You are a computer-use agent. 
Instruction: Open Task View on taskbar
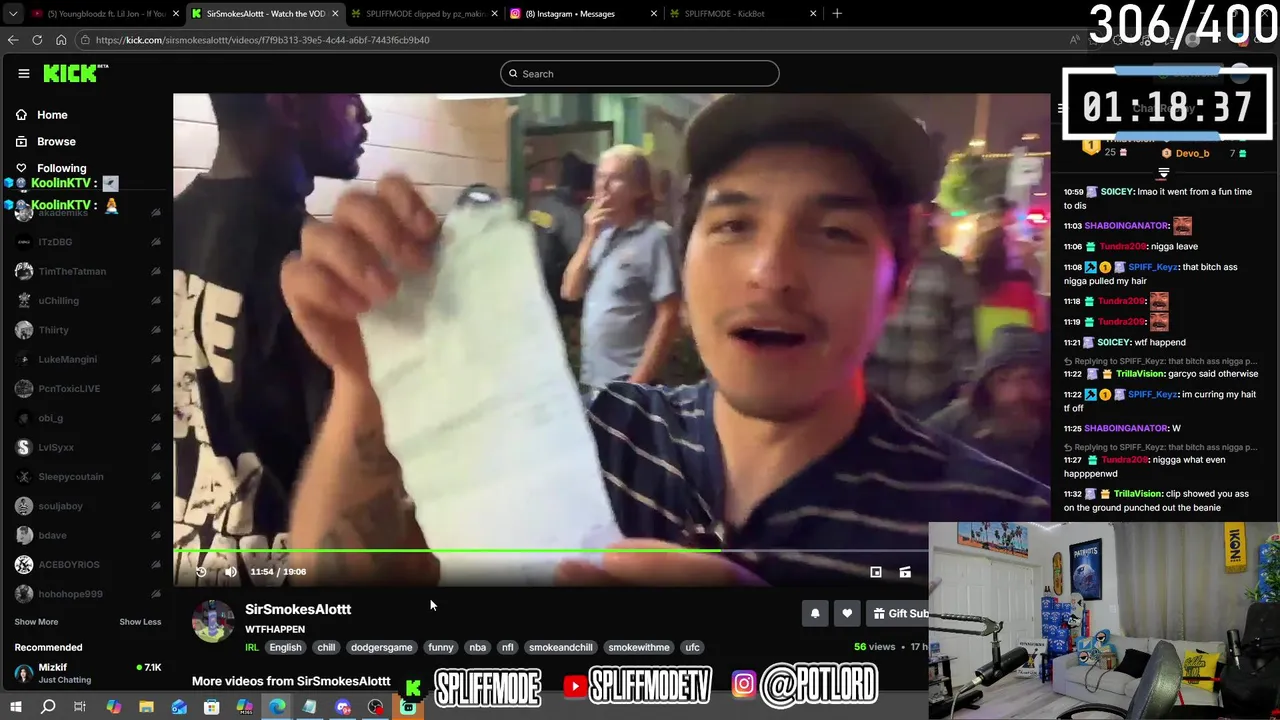click(80, 707)
